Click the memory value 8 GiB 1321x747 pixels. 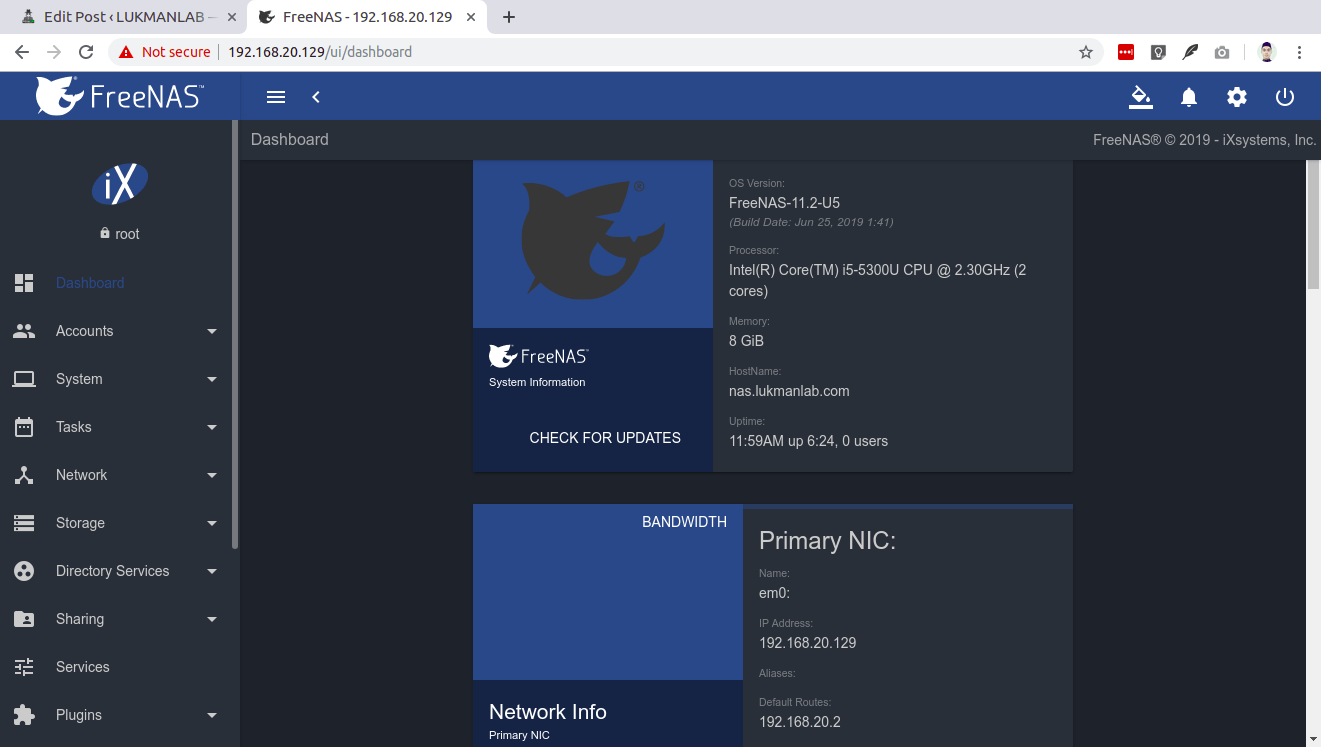[x=746, y=341]
